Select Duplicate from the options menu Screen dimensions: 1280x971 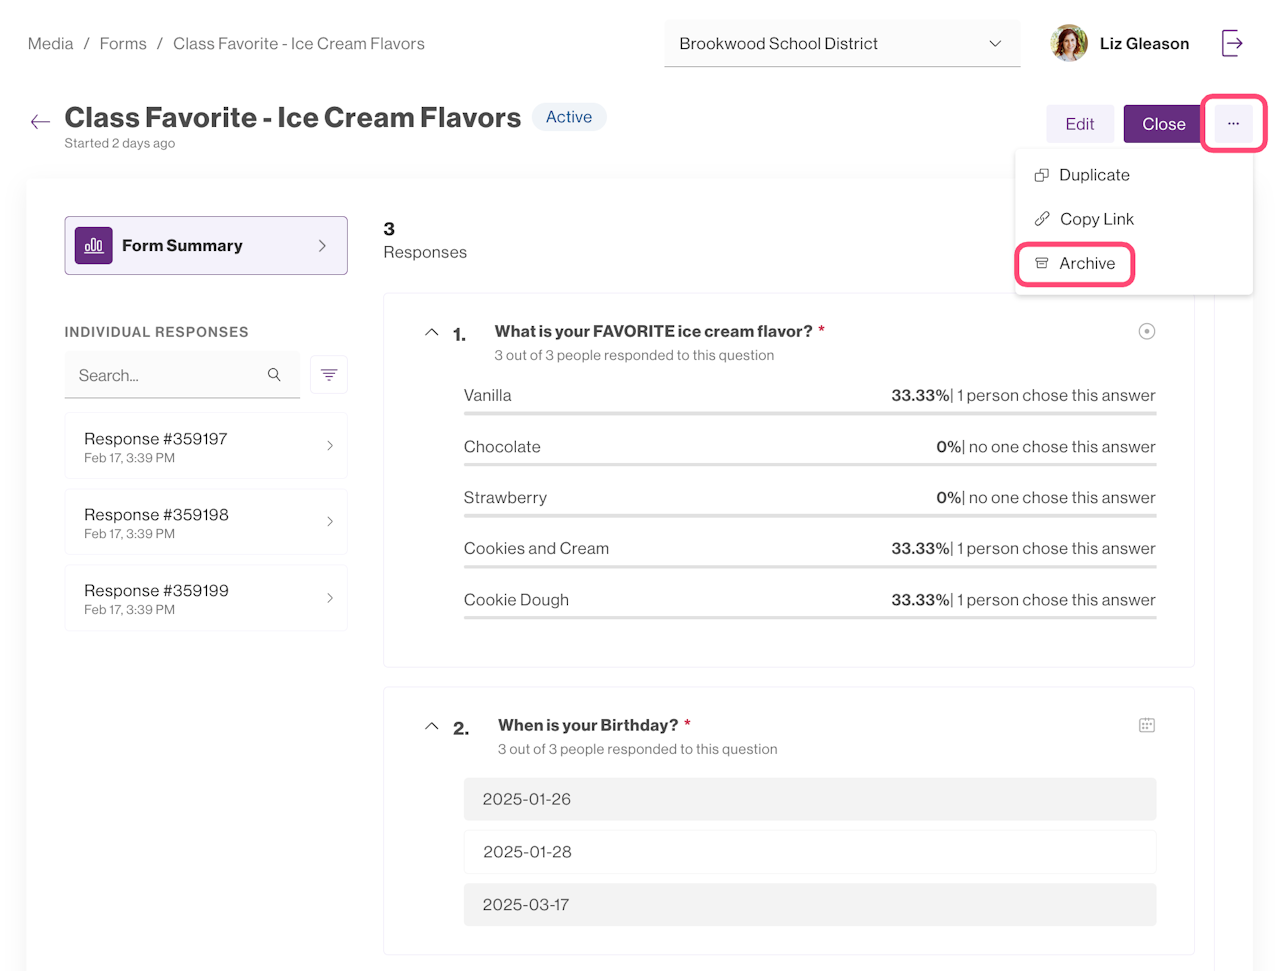[1094, 175]
